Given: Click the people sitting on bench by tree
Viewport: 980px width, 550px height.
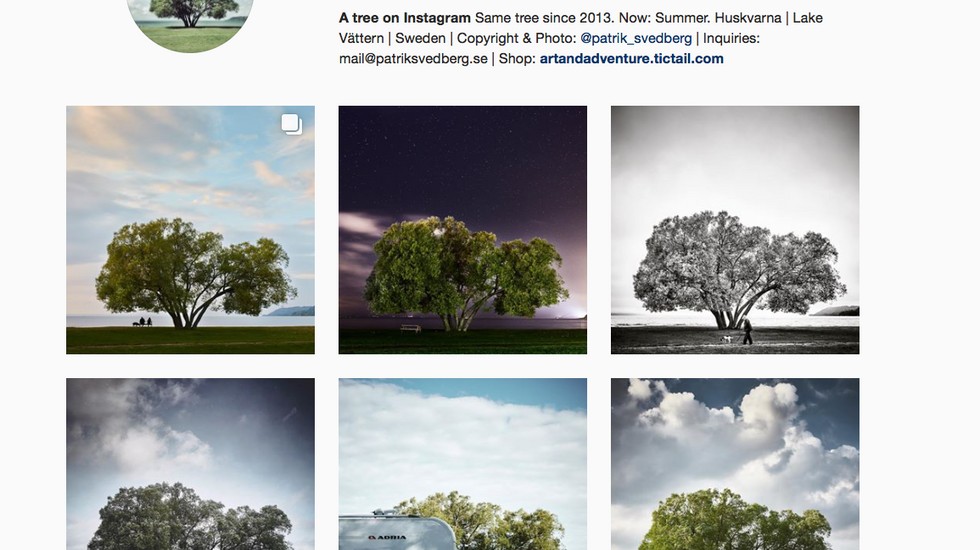Looking at the screenshot, I should pos(143,322).
